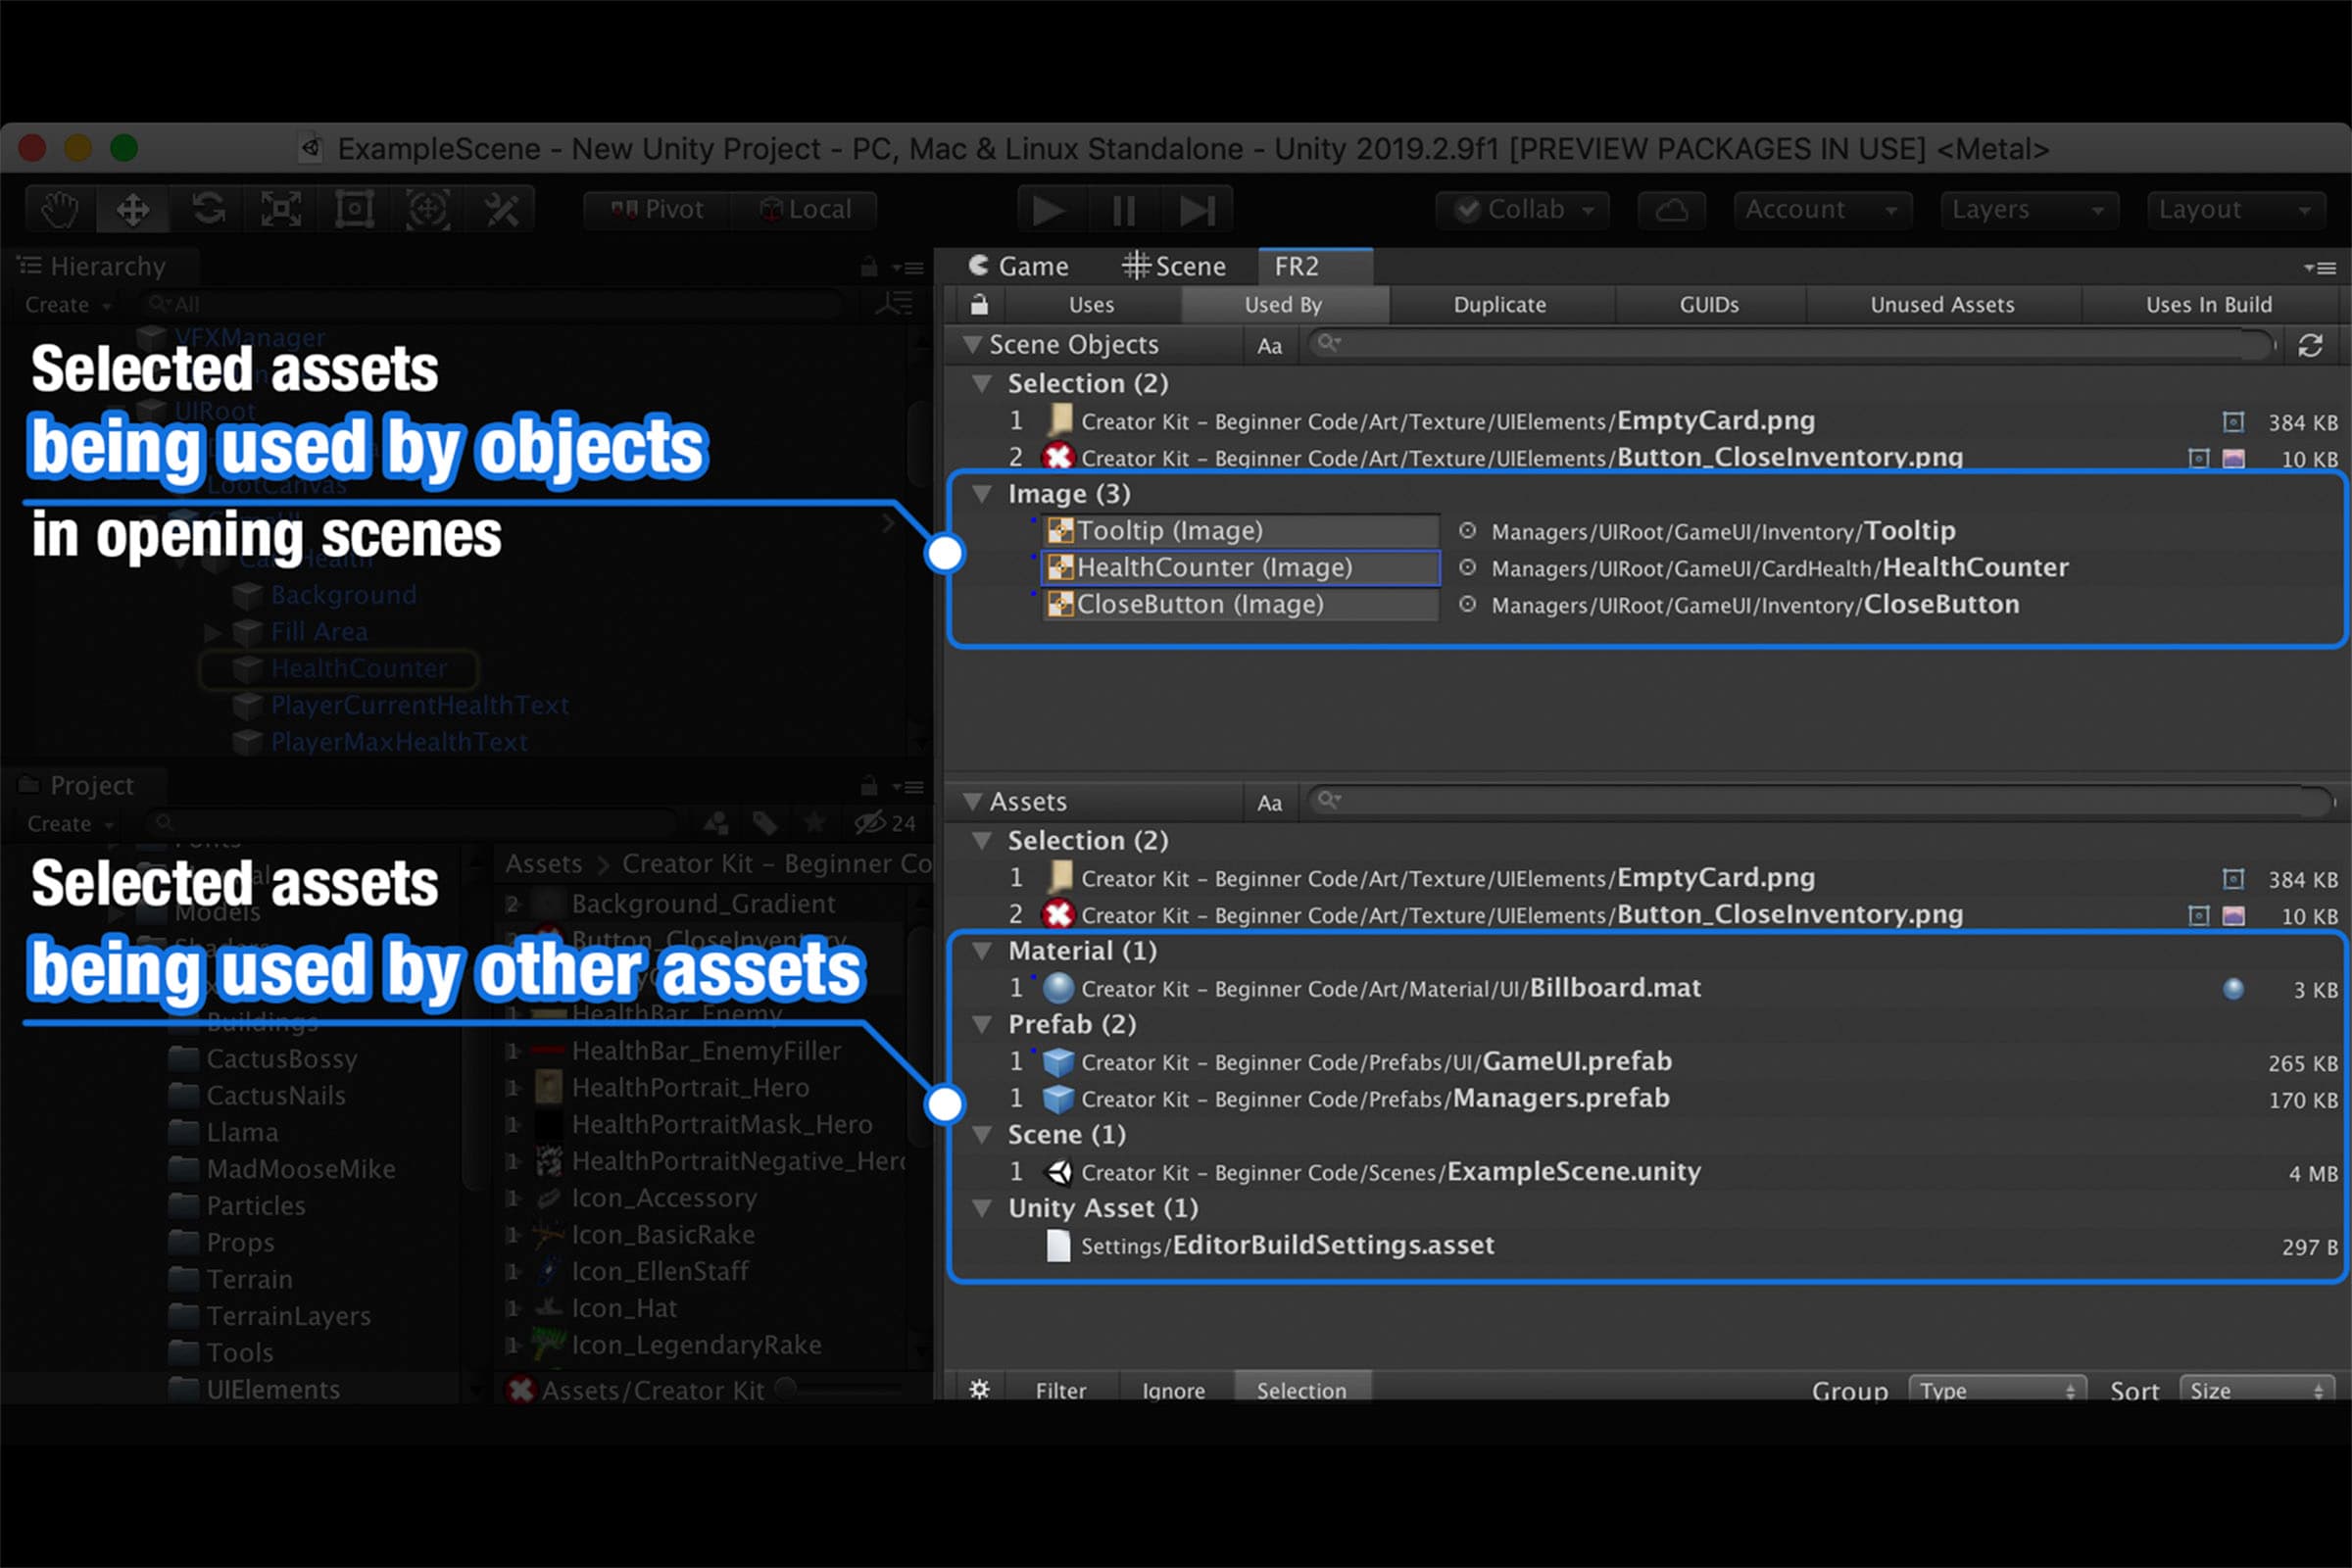Click the cloud services icon
Viewport: 2352px width, 1568px height.
point(1671,210)
